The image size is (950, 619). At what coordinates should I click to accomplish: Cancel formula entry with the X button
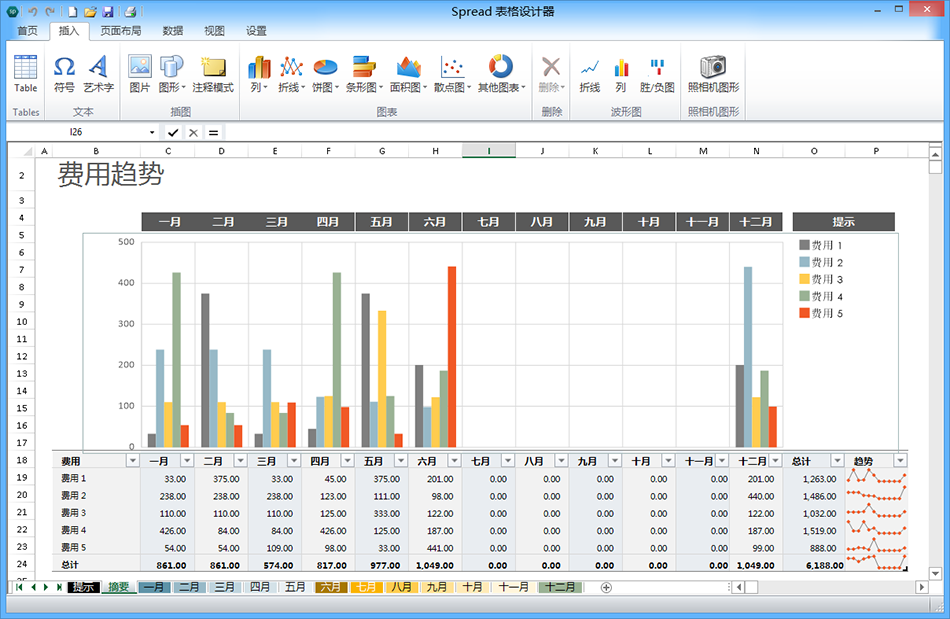193,132
